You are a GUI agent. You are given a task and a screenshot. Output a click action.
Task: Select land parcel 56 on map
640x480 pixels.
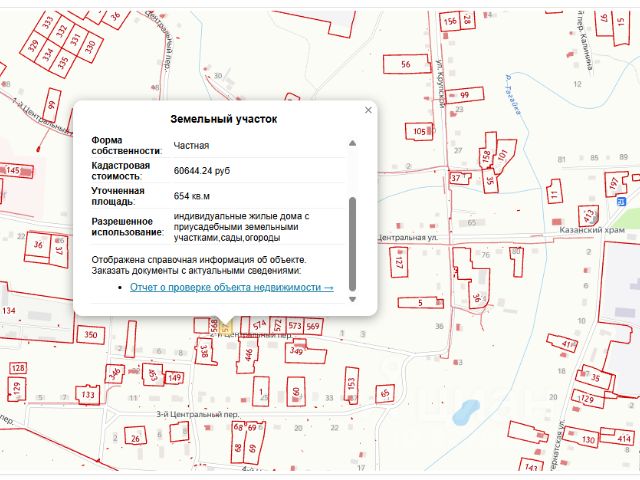pyautogui.click(x=407, y=64)
